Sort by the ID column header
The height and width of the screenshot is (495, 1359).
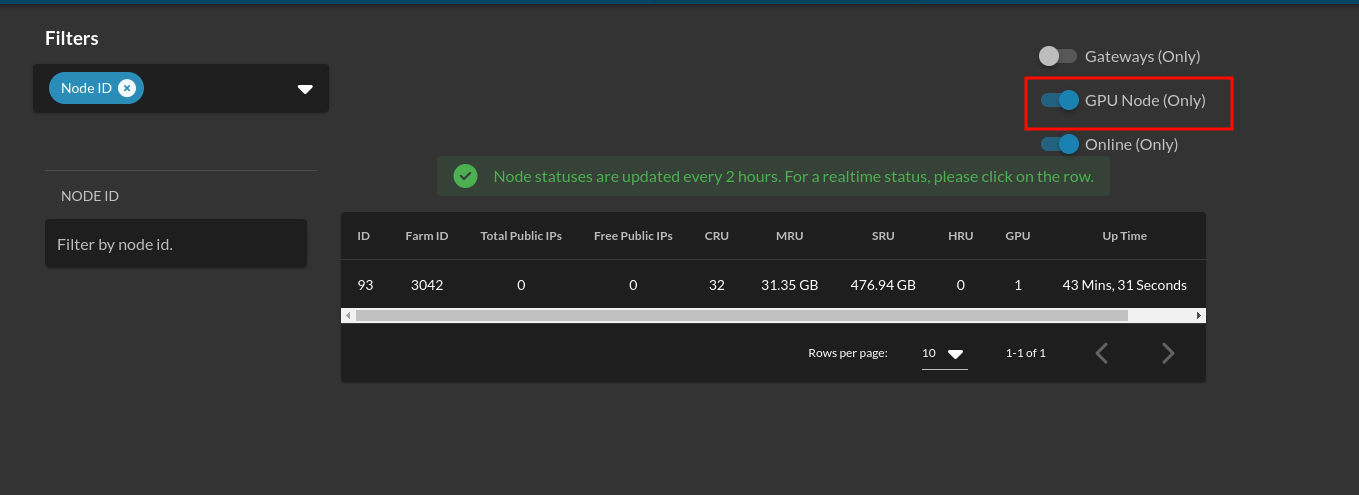(364, 236)
